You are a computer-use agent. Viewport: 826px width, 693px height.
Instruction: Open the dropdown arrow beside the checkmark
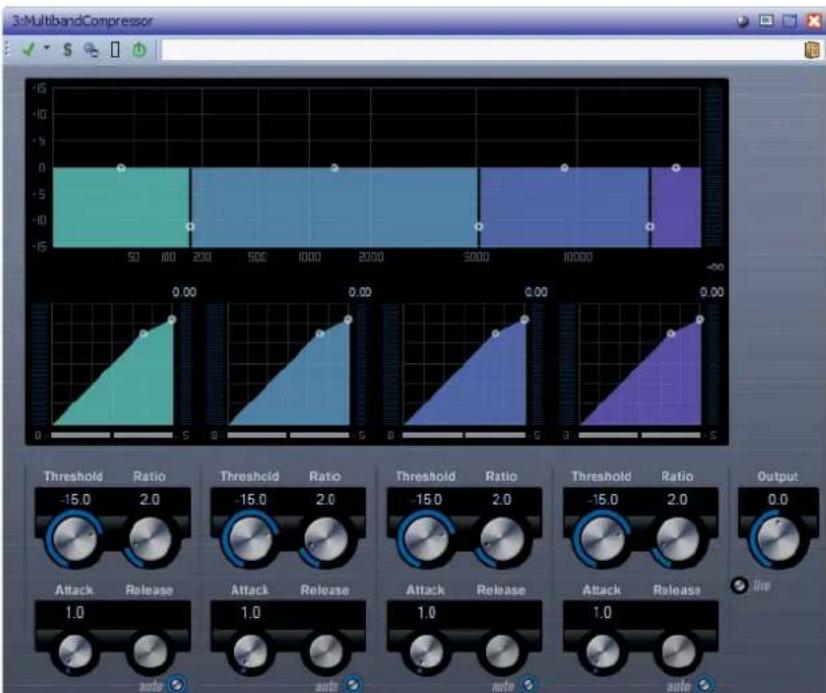[x=47, y=48]
